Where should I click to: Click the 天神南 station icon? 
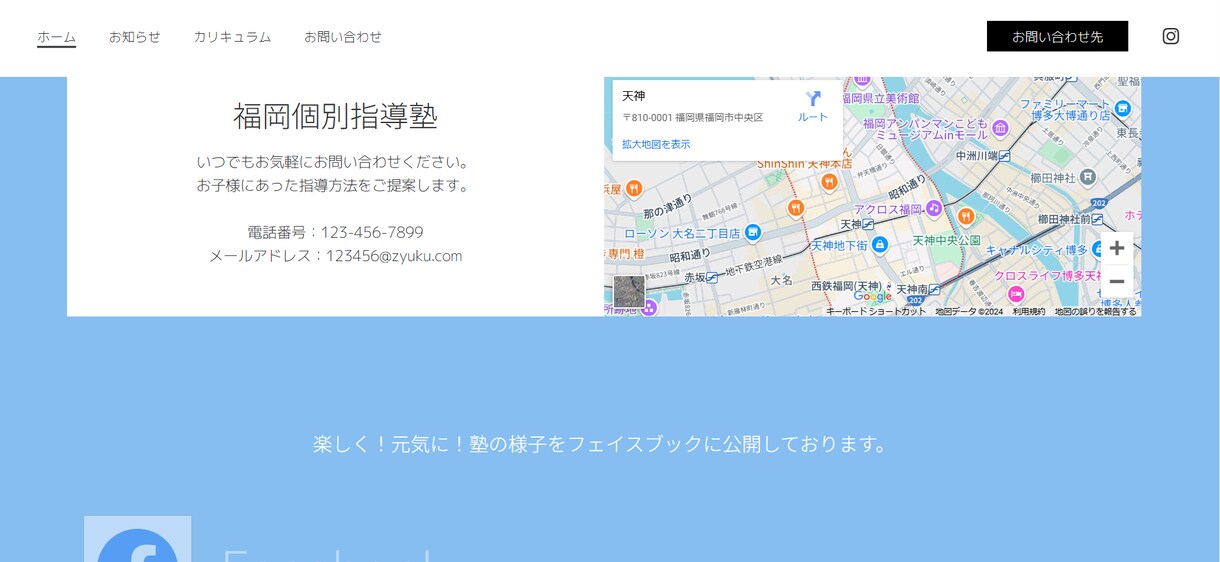click(x=934, y=289)
